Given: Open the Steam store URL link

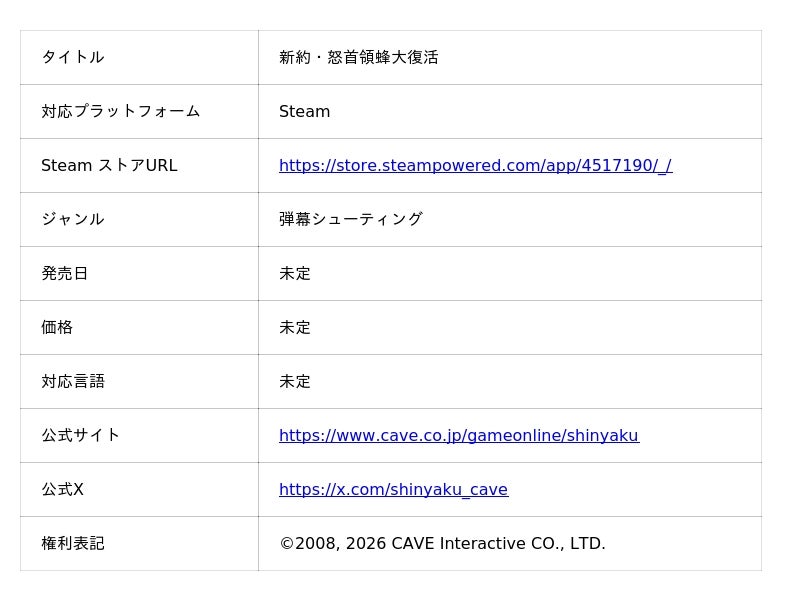Looking at the screenshot, I should 475,166.
